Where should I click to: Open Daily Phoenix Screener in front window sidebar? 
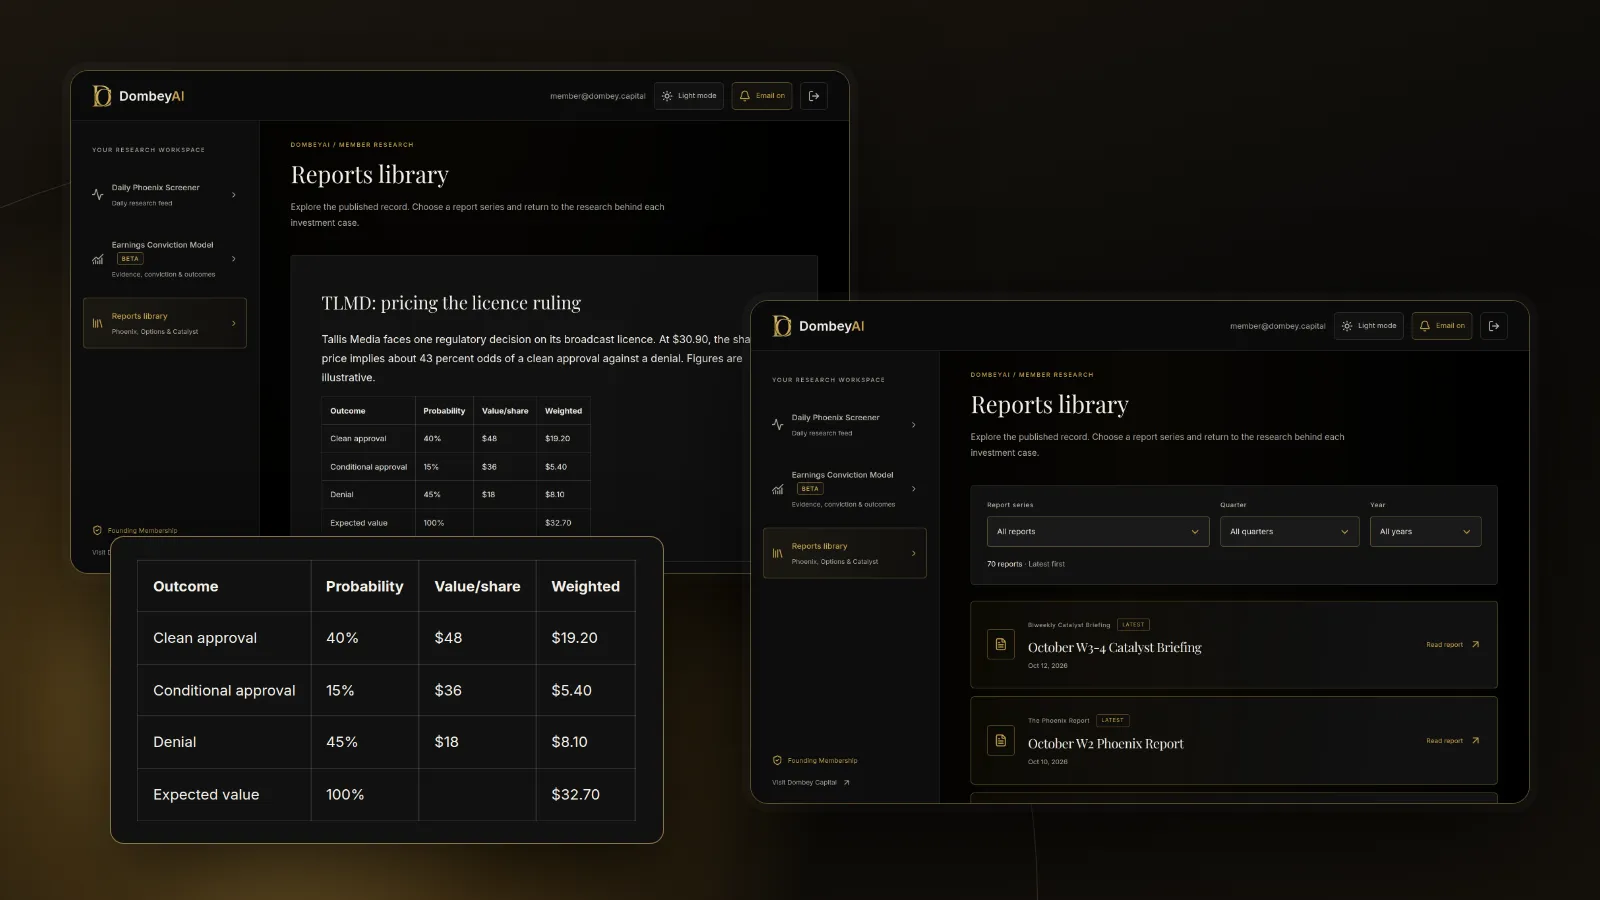(844, 425)
